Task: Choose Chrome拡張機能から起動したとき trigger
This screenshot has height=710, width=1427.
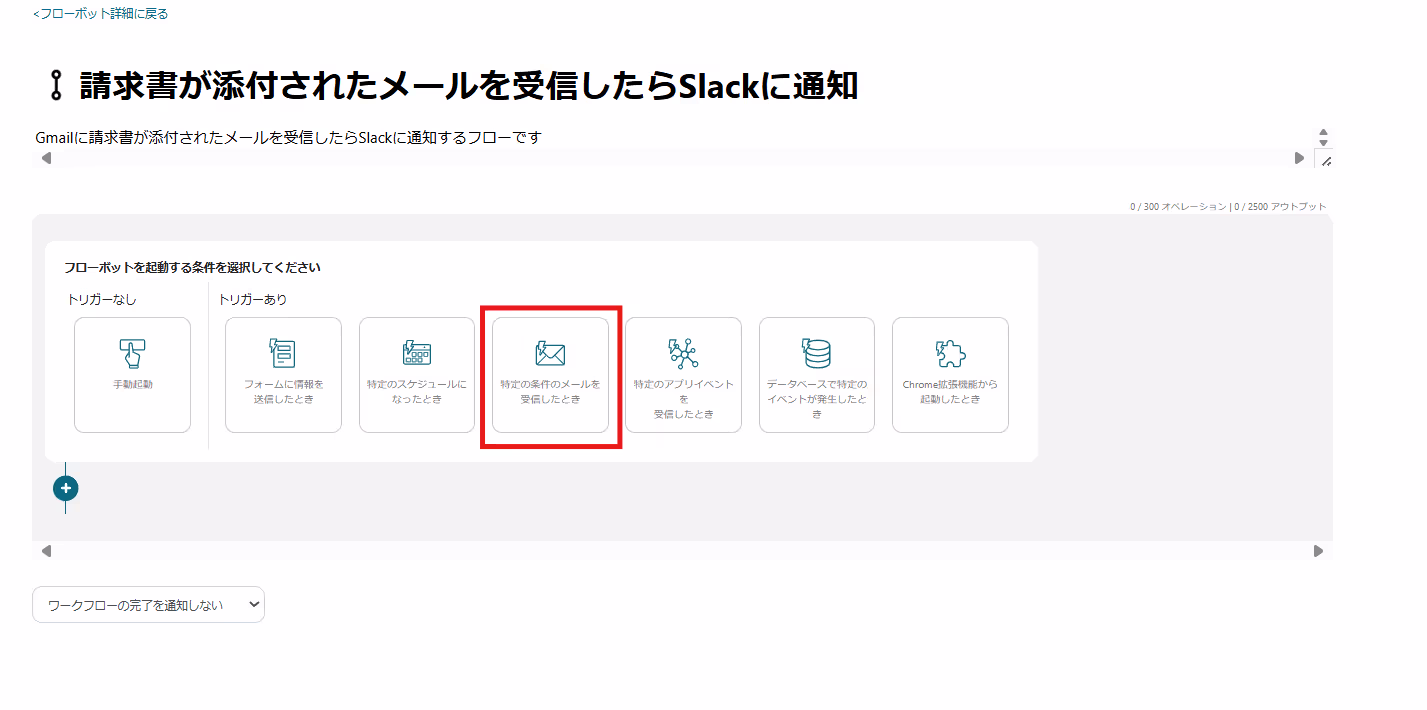Action: coord(950,375)
